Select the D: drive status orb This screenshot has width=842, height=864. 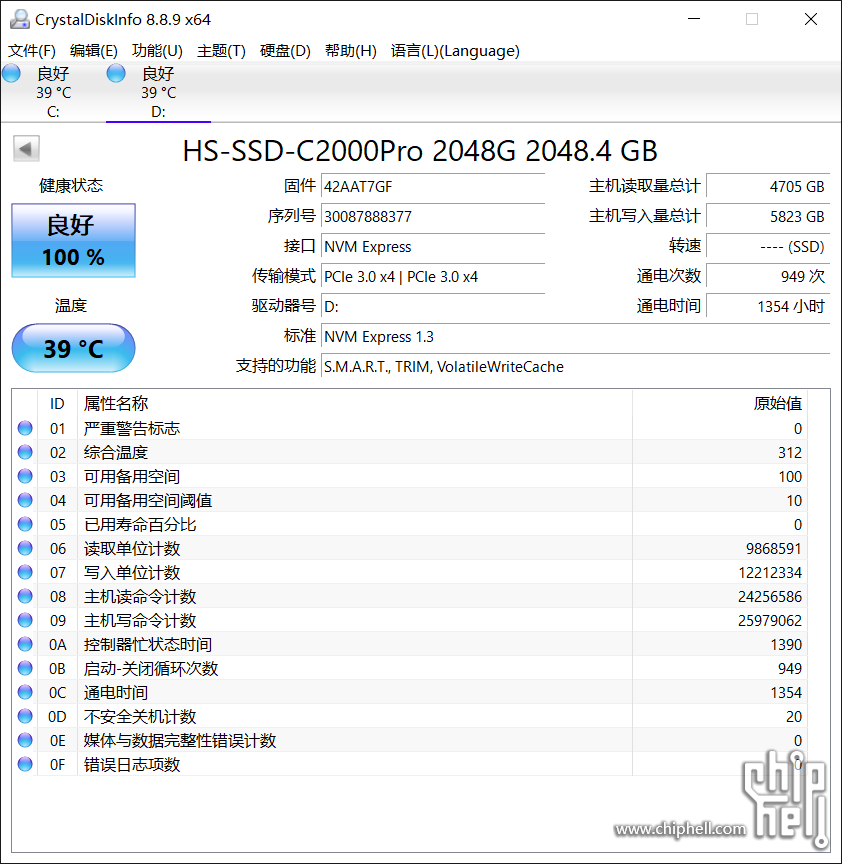coord(116,73)
